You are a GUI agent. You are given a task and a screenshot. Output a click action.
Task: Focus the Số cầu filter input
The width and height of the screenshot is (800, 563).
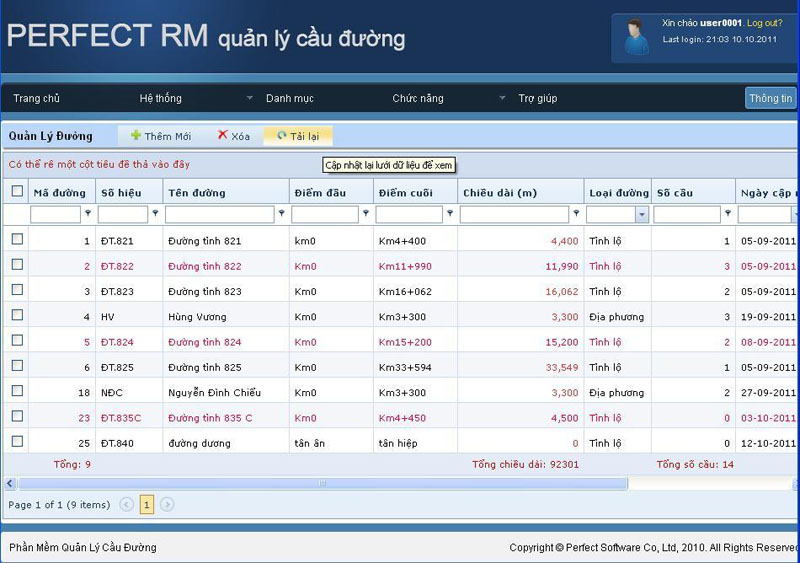click(x=687, y=214)
